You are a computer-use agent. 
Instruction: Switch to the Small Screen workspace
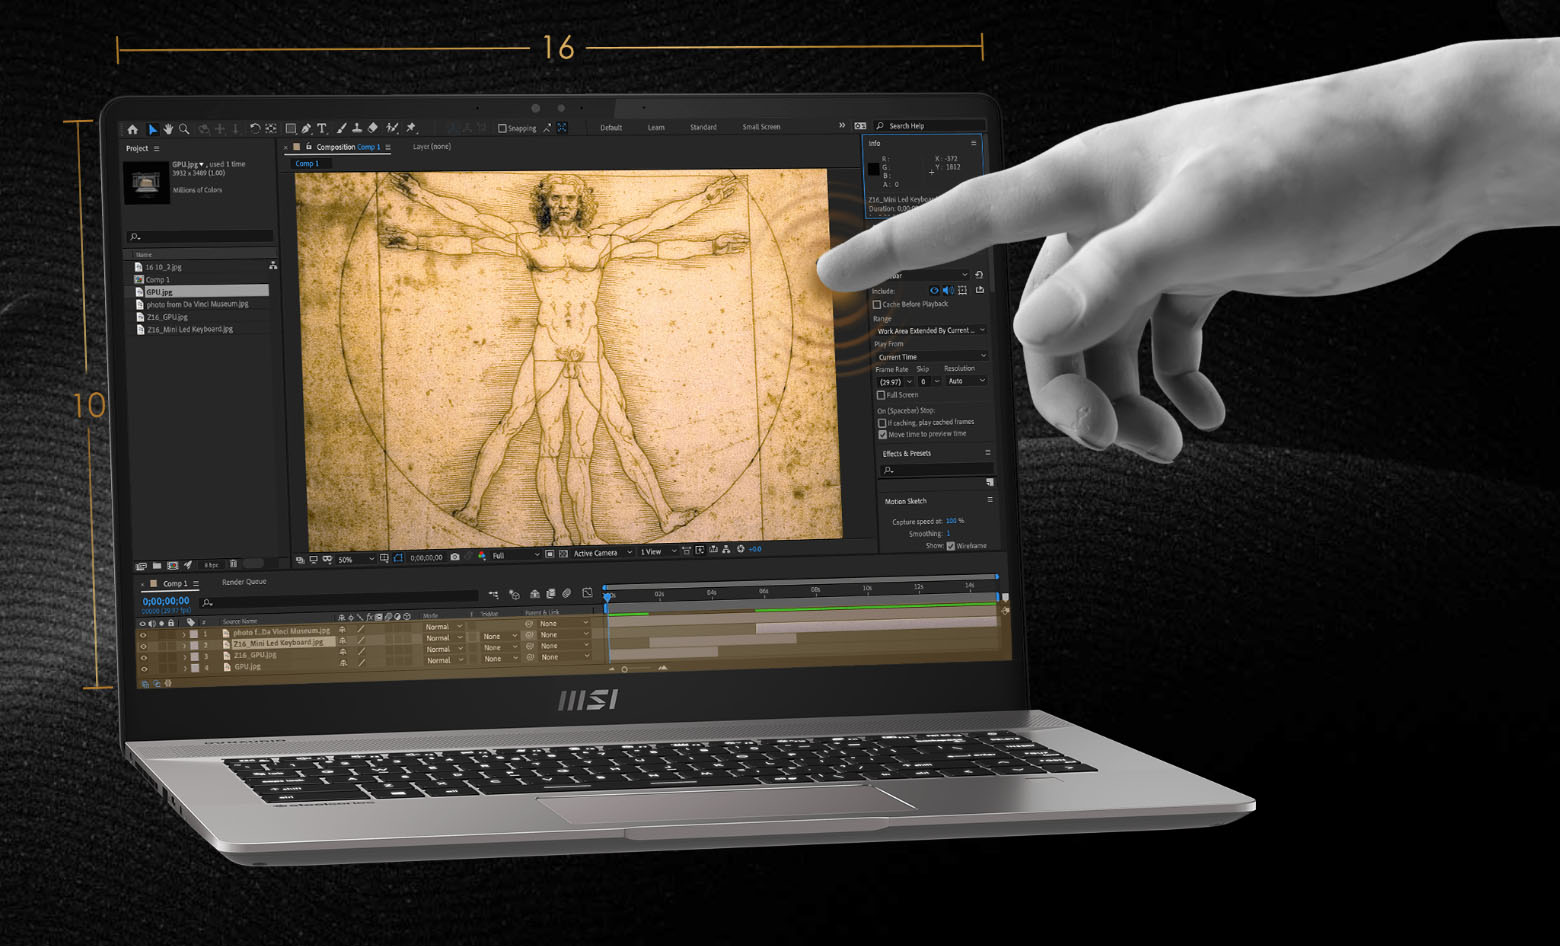pos(761,127)
